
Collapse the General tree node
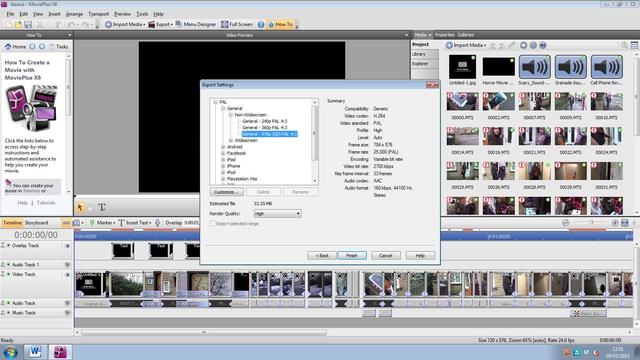click(223, 109)
